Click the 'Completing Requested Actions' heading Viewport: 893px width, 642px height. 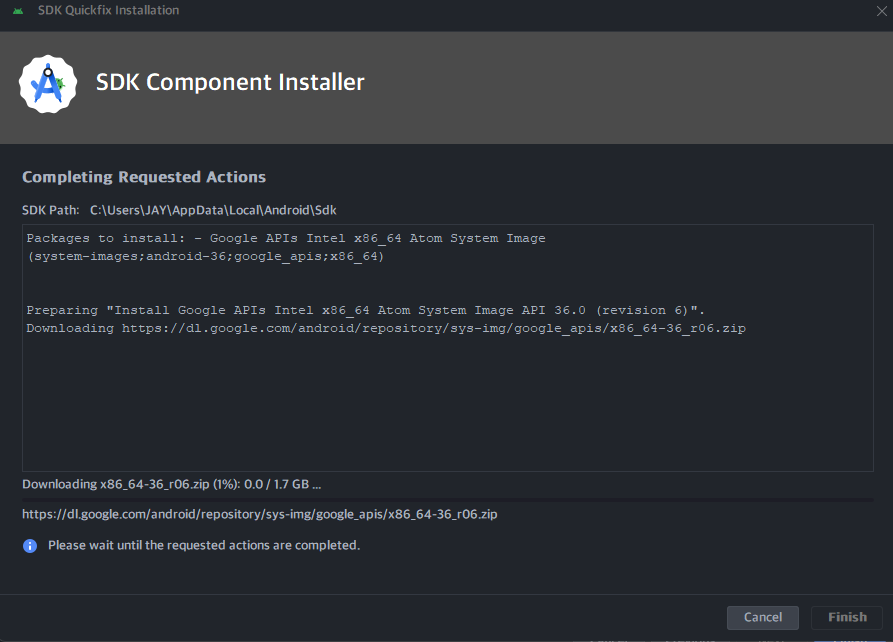point(144,177)
